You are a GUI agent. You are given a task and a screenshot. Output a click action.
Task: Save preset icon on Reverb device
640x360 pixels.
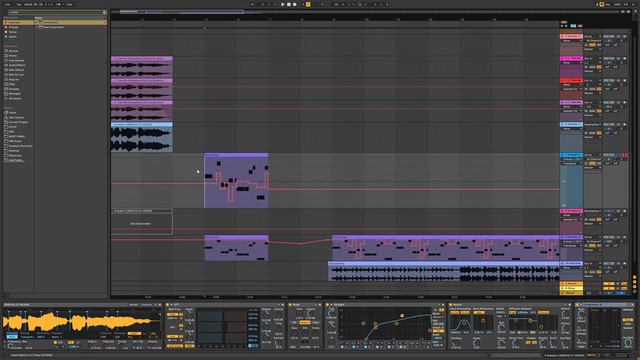pyautogui.click(x=569, y=304)
